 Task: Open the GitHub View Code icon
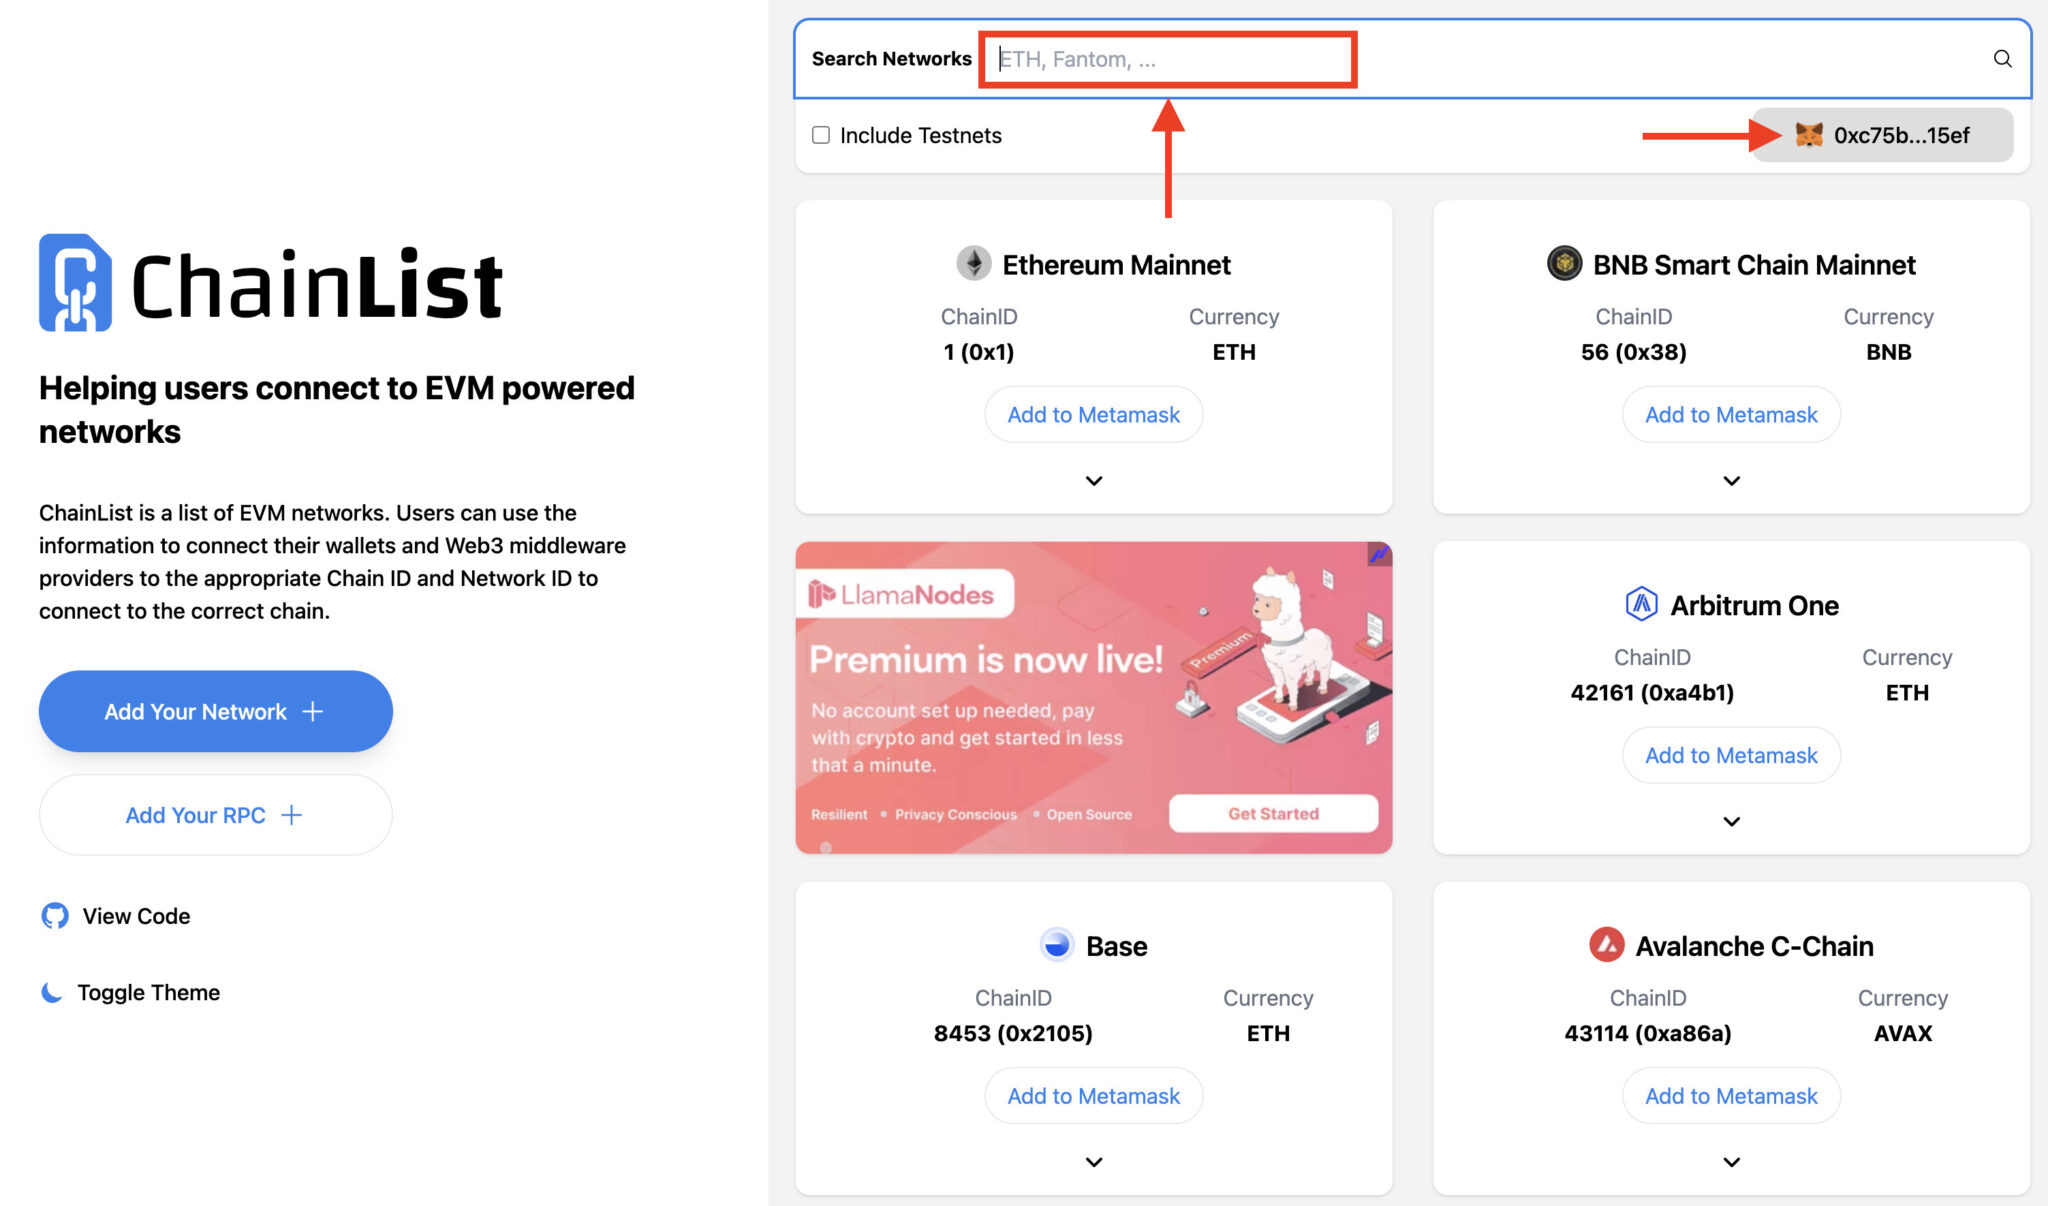pos(55,915)
